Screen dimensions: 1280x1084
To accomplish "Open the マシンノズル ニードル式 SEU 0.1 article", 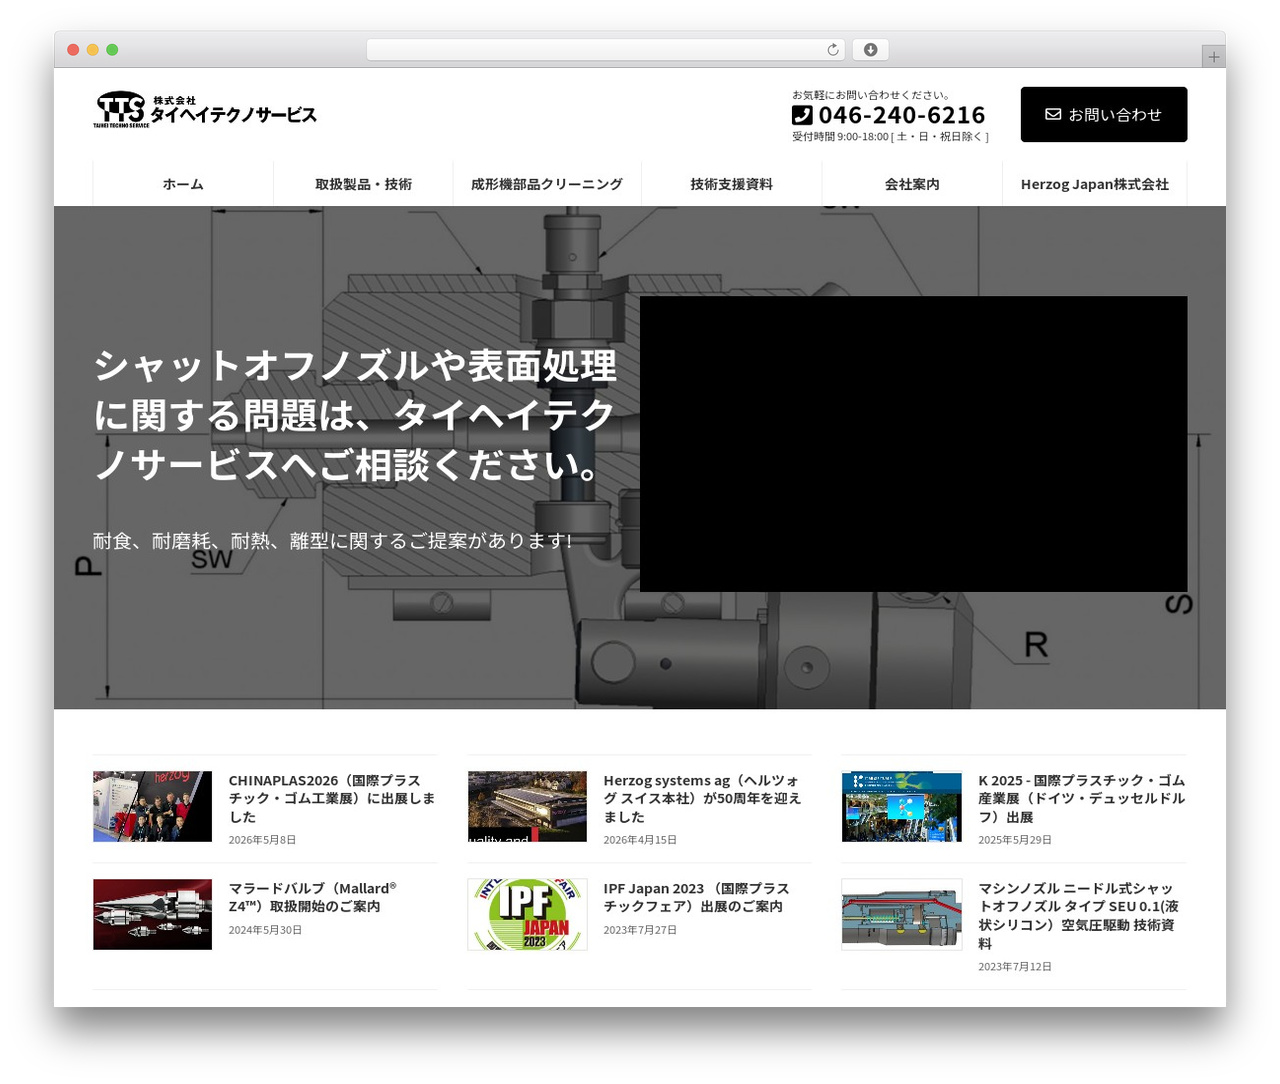I will pyautogui.click(x=1079, y=915).
